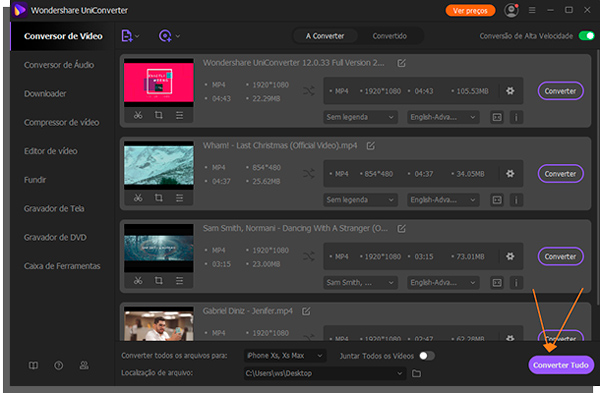Open preview icon for Wham! video
This screenshot has height=393, width=600.
click(497, 200)
